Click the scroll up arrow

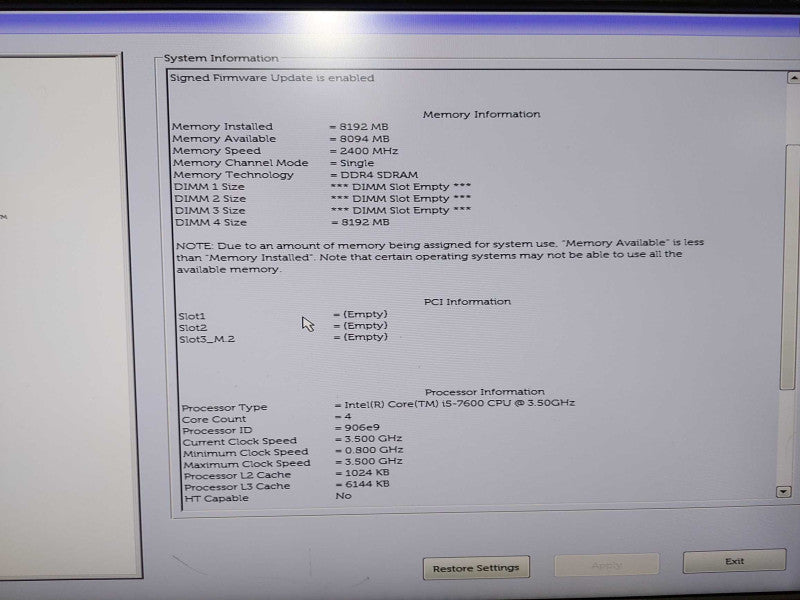tap(793, 78)
